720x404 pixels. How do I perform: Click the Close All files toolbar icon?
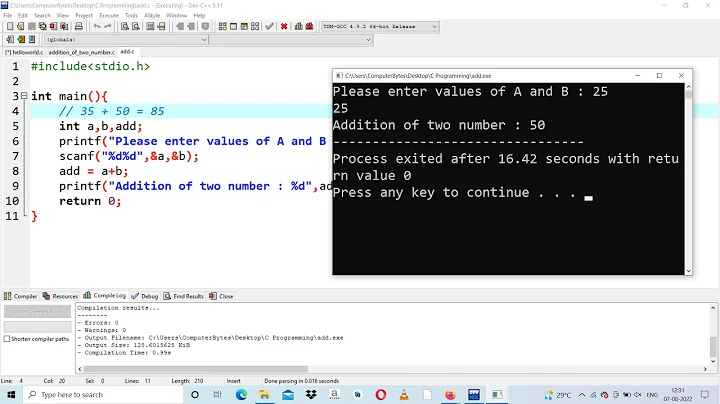pos(64,27)
